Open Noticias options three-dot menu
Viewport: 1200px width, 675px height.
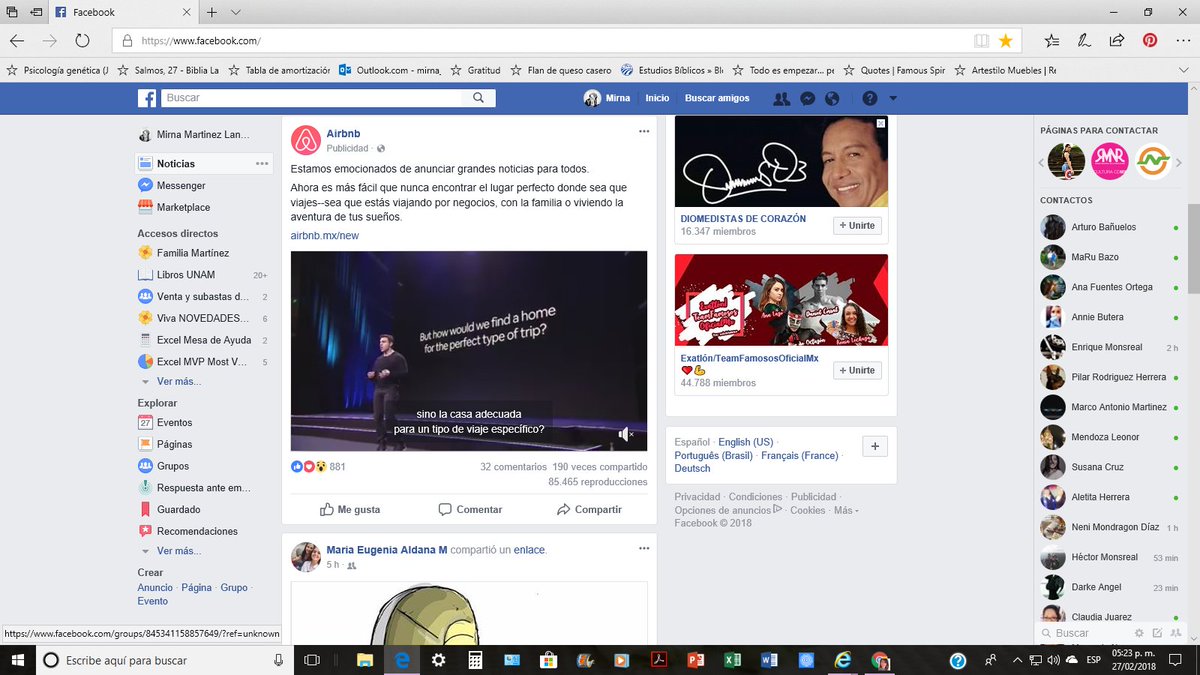click(x=262, y=163)
